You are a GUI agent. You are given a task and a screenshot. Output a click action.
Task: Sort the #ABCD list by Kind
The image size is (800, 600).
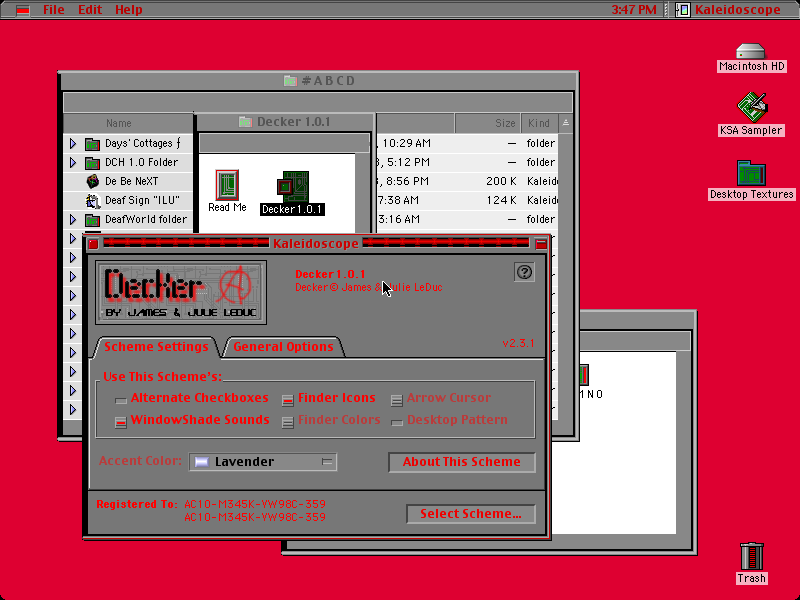[x=539, y=123]
